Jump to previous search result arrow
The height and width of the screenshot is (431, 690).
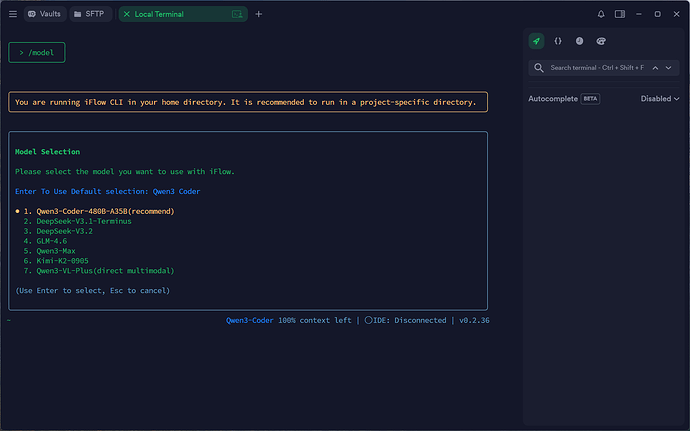(655, 68)
